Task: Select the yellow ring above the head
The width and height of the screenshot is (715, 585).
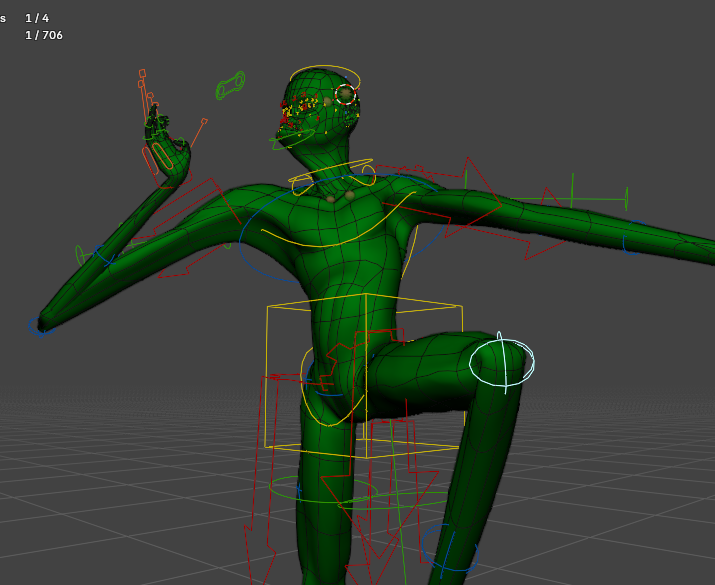Action: pos(325,78)
